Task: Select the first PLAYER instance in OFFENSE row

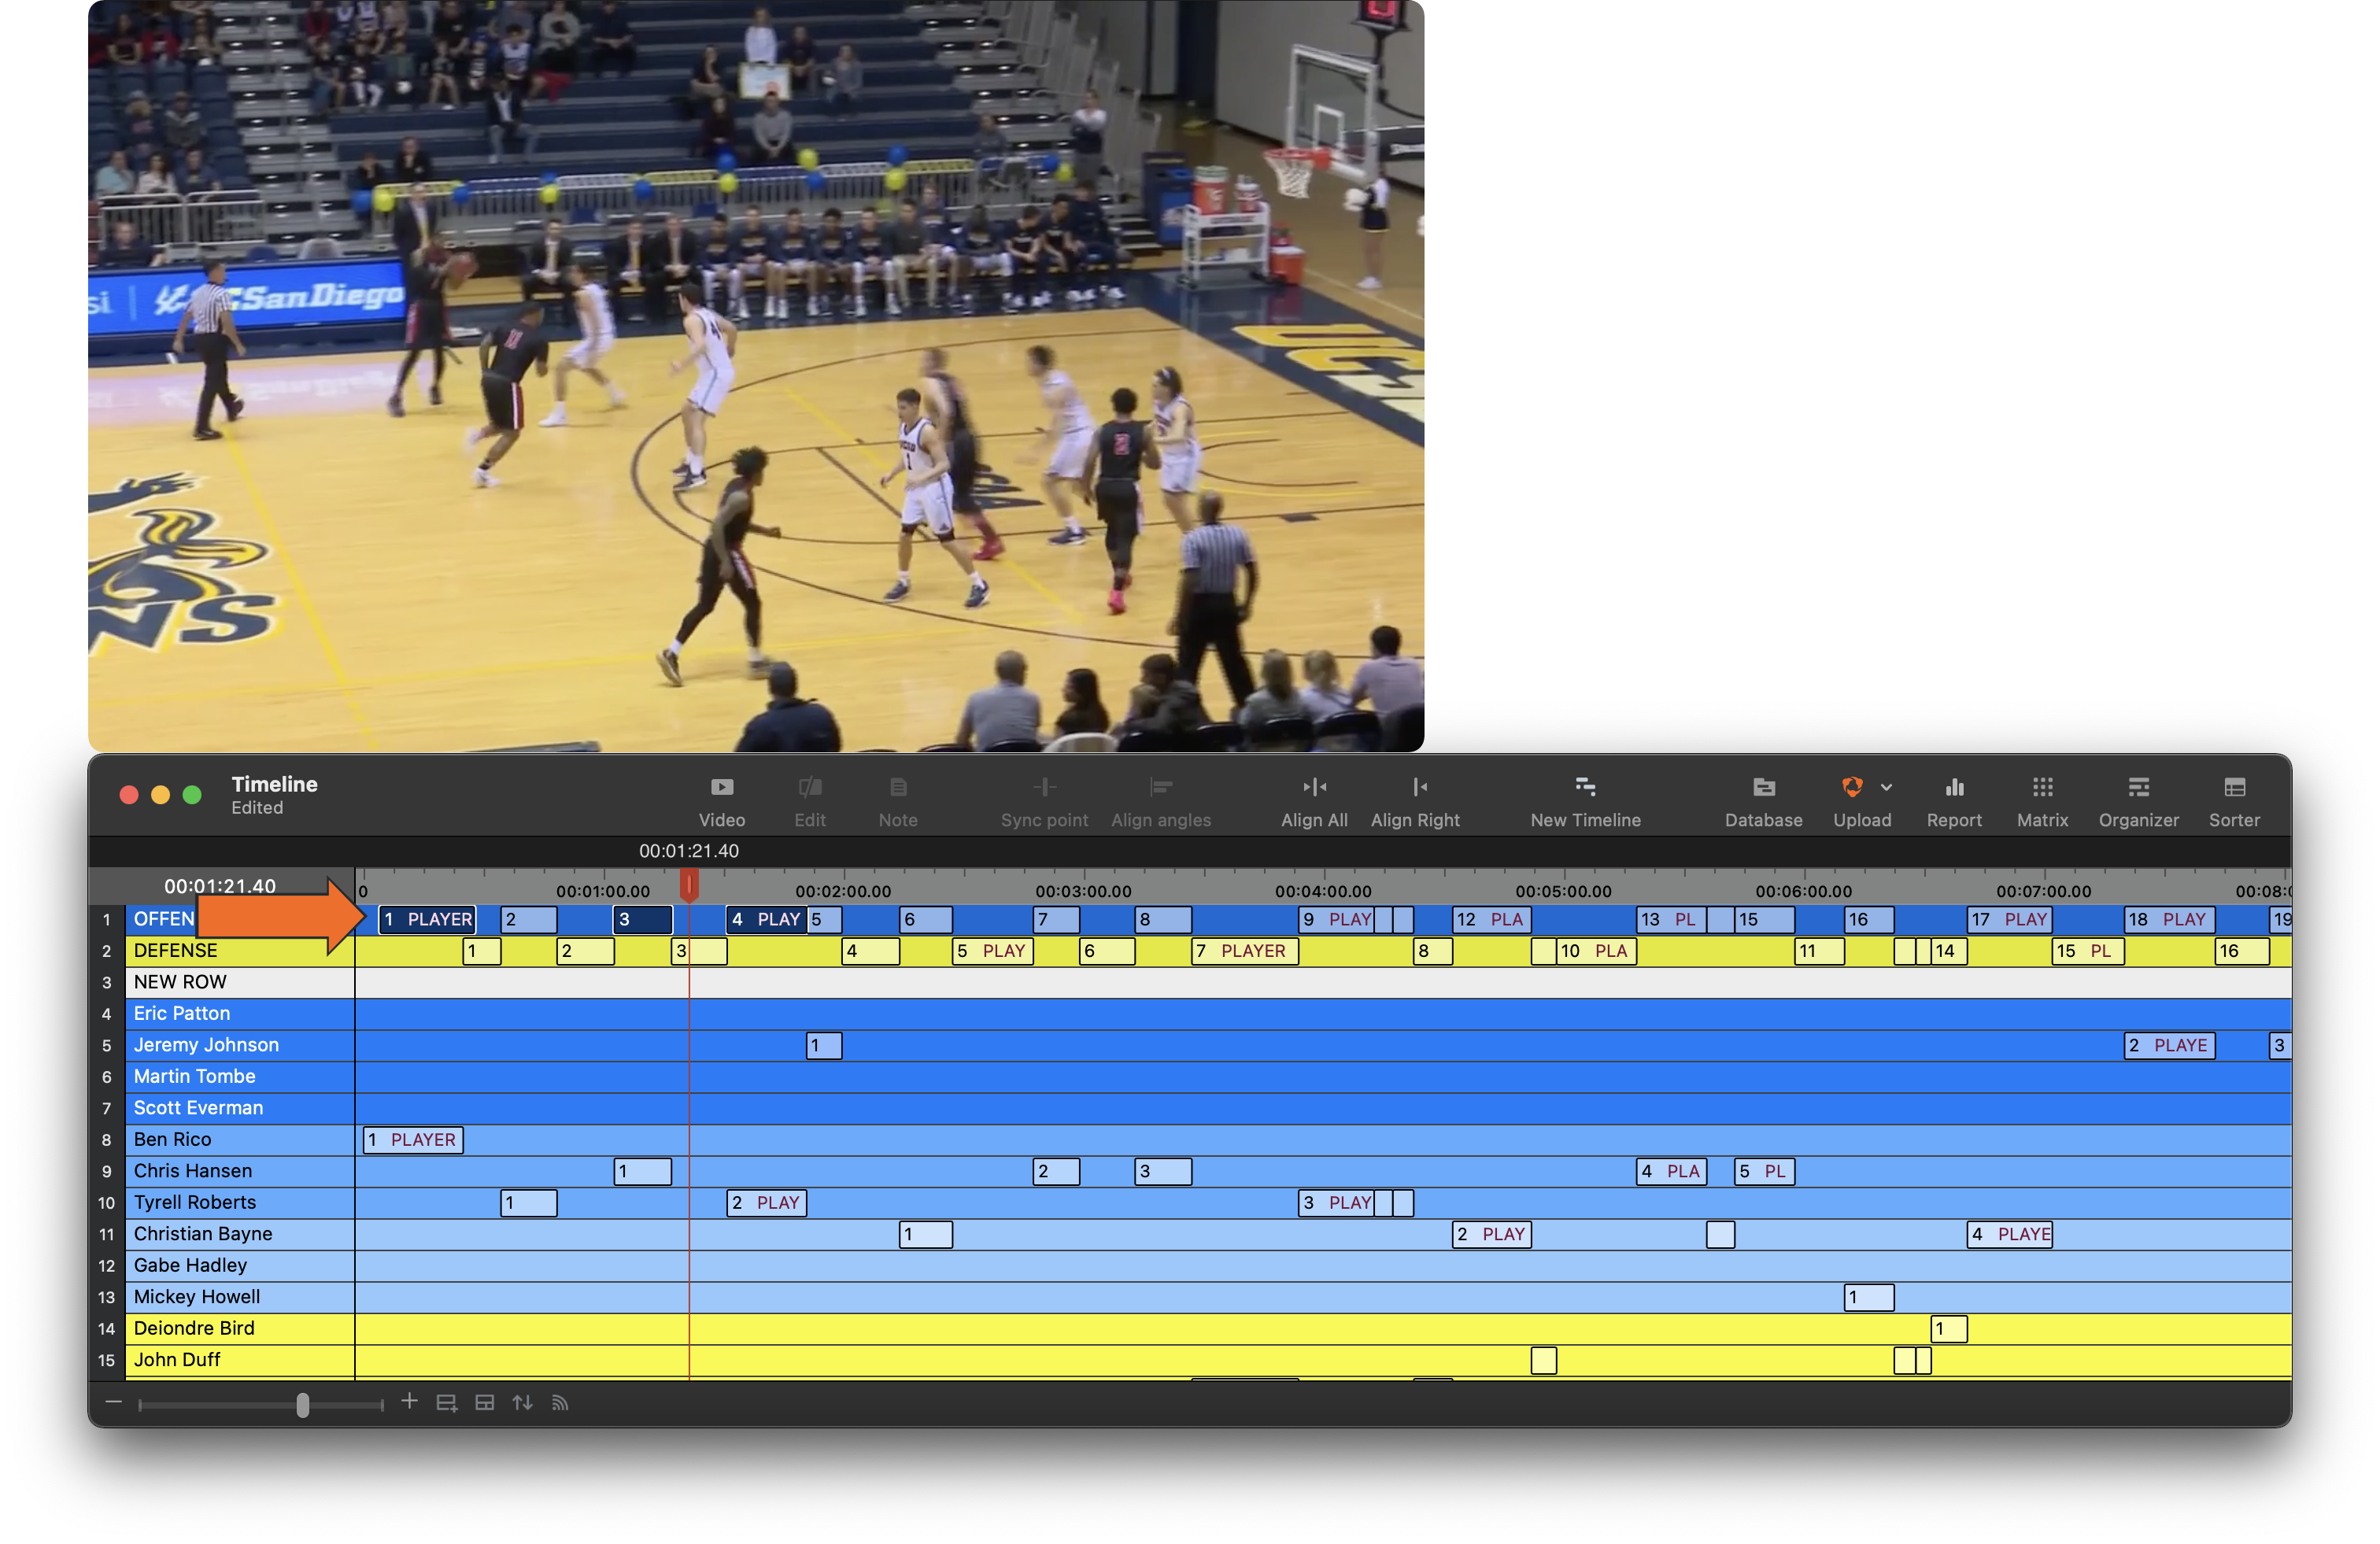Action: 427,919
